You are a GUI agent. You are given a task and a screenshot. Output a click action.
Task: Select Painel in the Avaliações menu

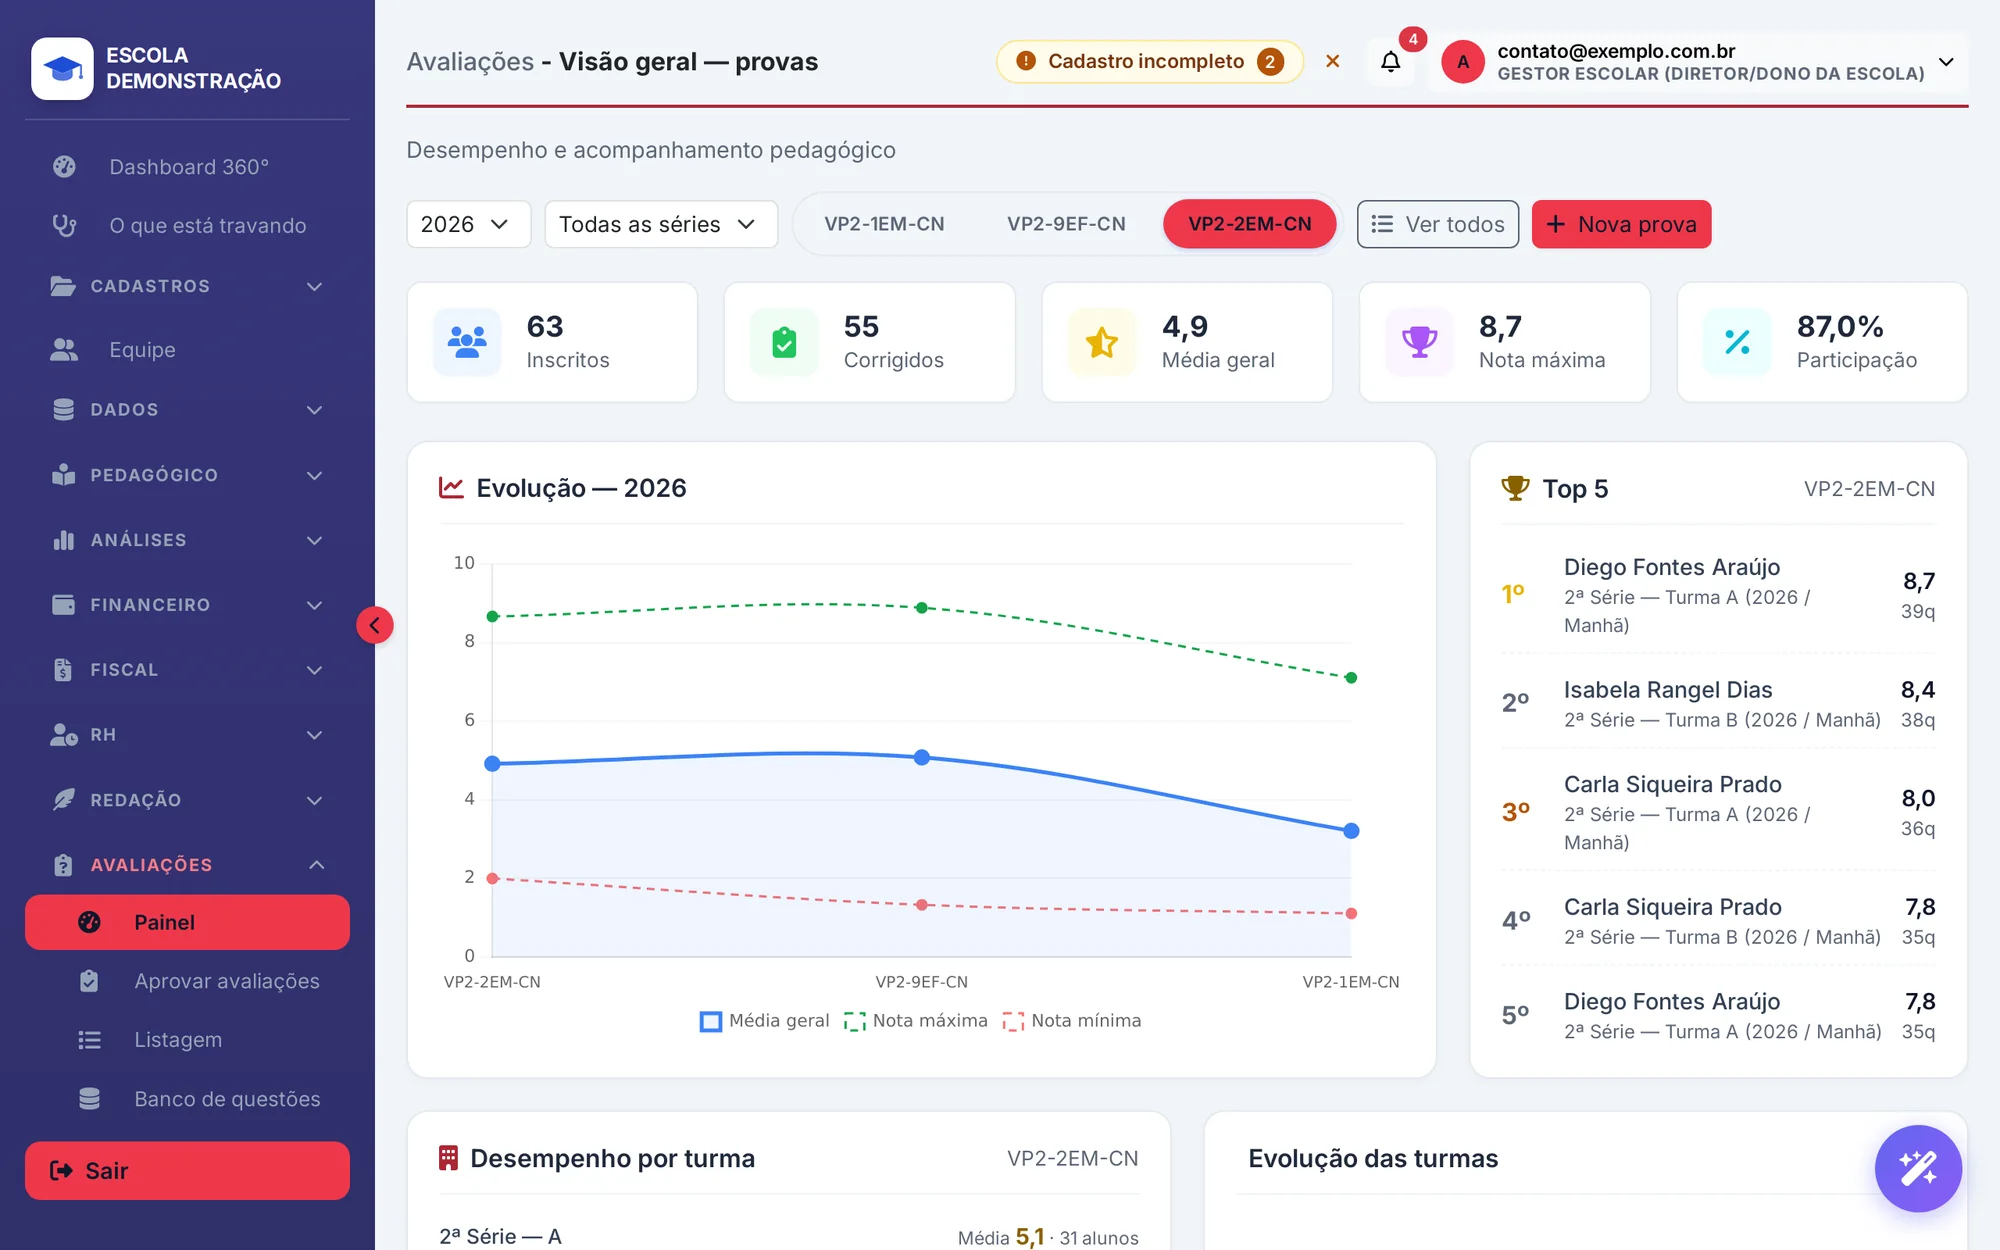tap(187, 922)
